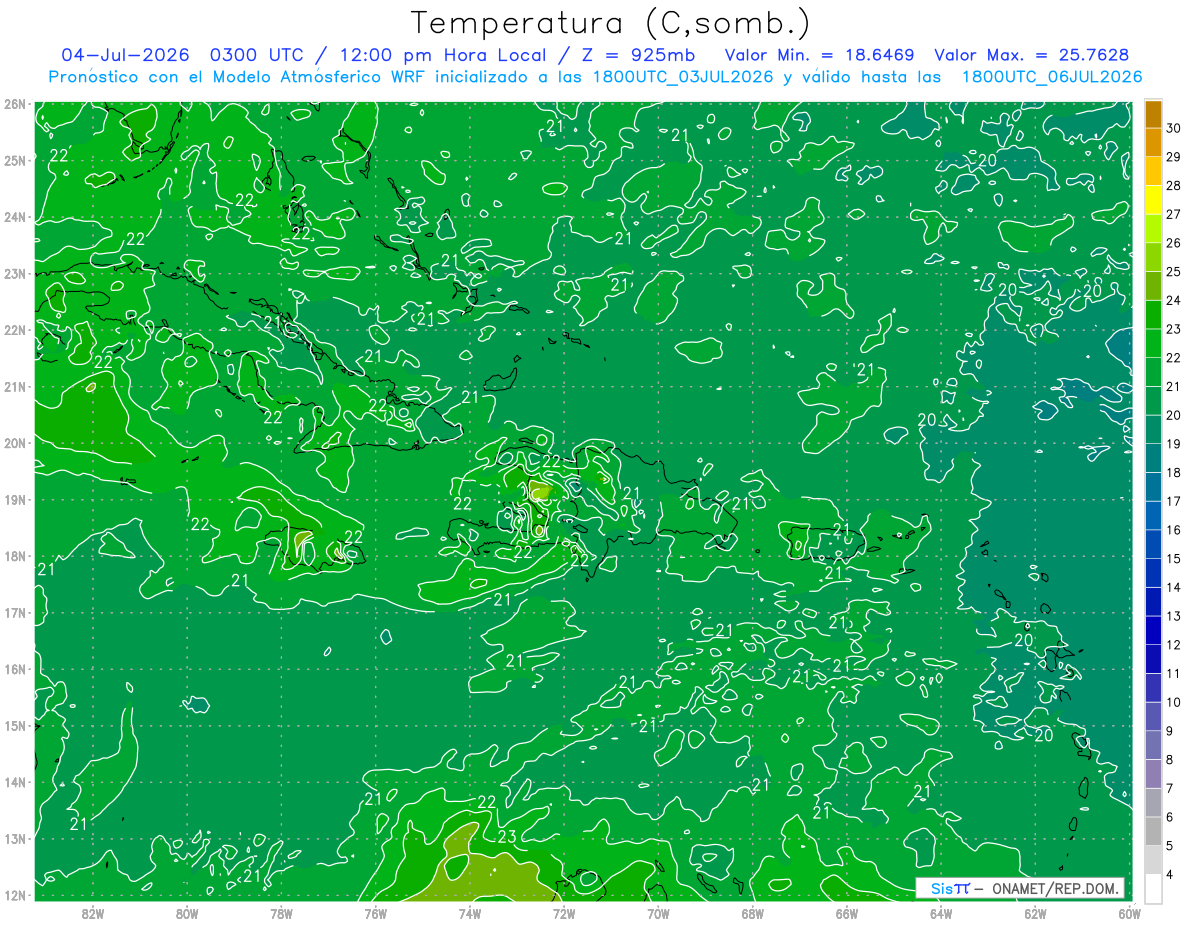Click the "Temperatura (C,somb.)" chart title
This screenshot has width=1200, height=927.
click(610, 23)
